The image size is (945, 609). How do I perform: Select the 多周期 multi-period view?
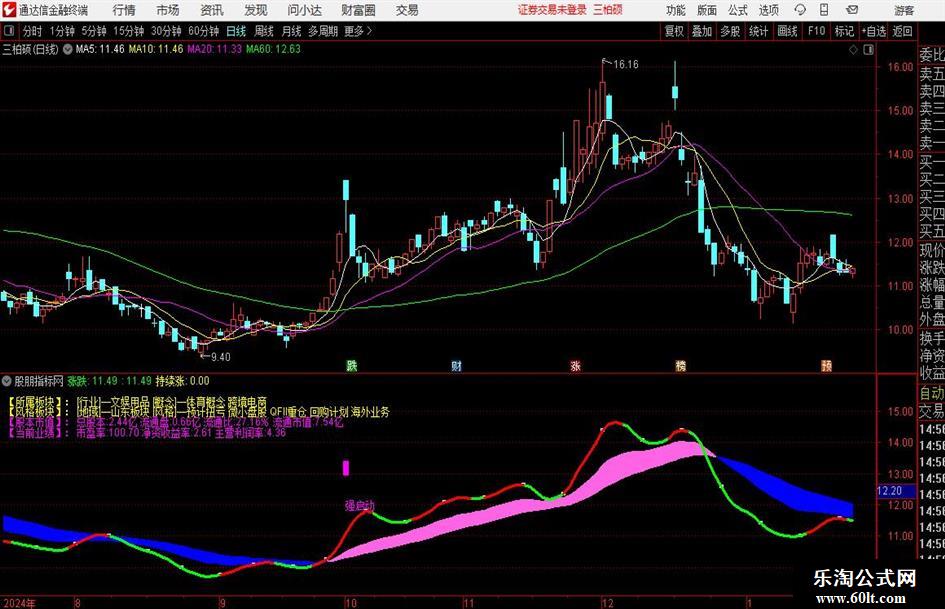tap(323, 31)
